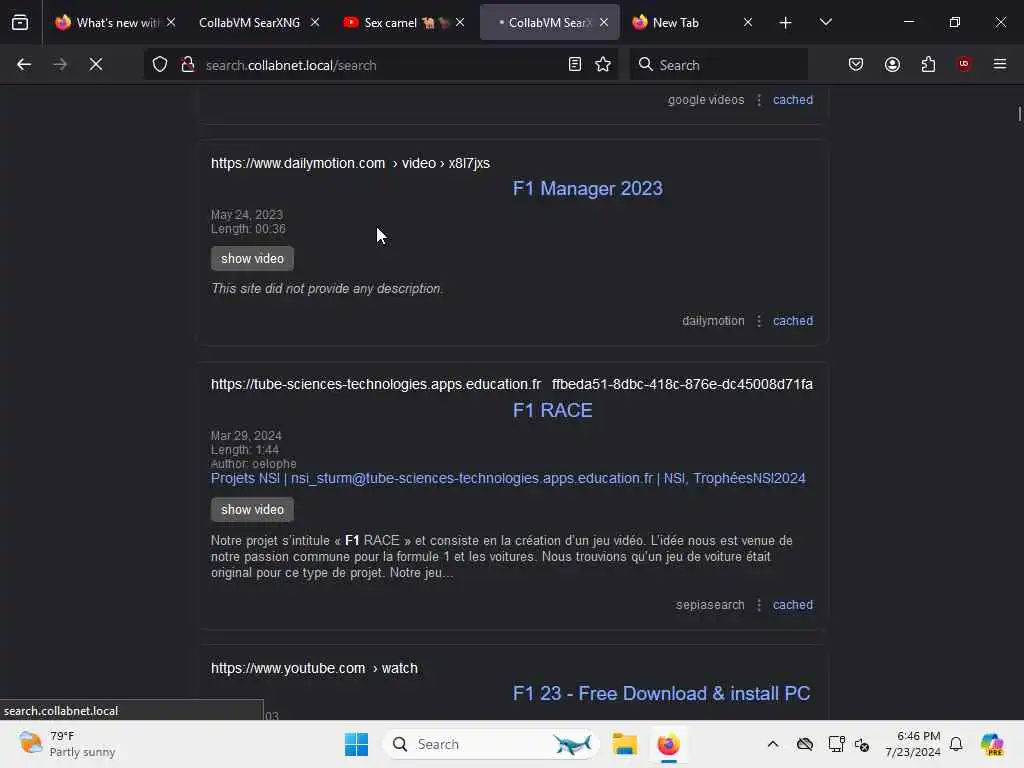Click the volume muted tray icon
Screen dimensions: 1024x768
tap(862, 744)
